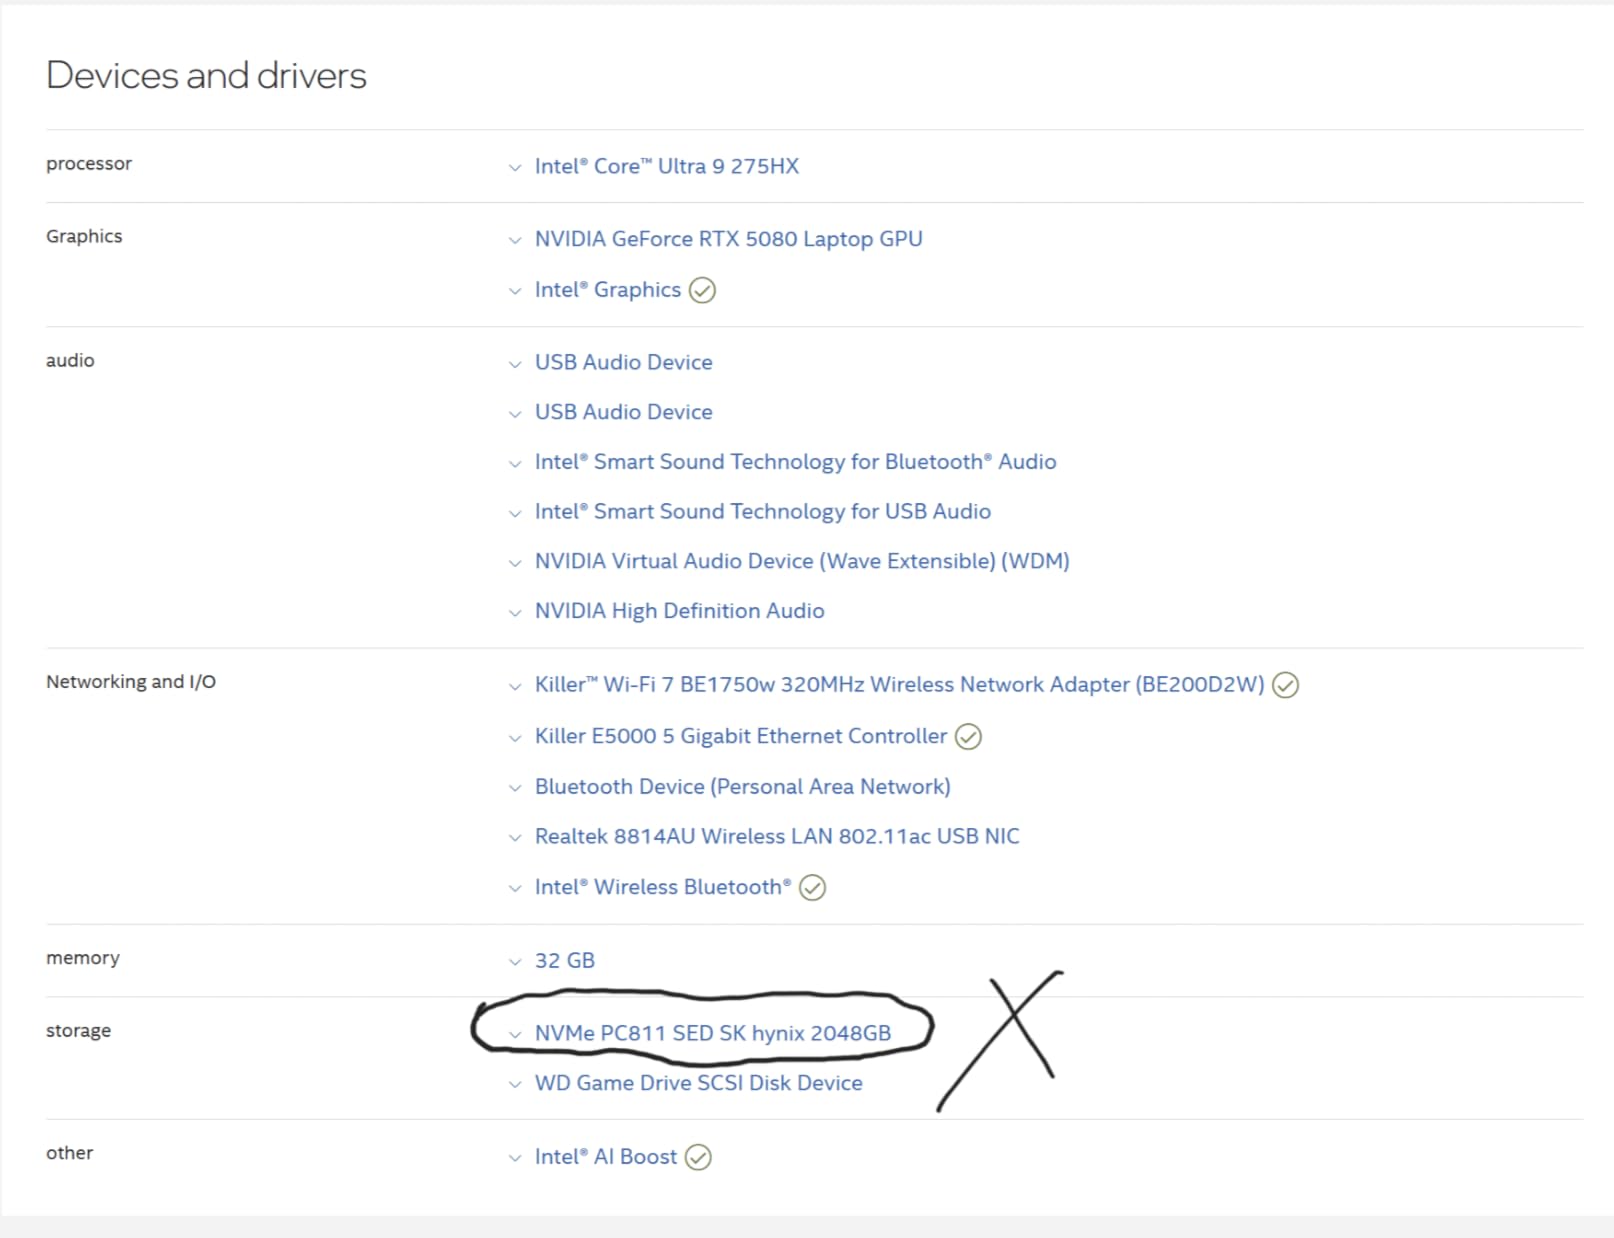This screenshot has width=1614, height=1238.
Task: Open Intel Smart Sound Technology for USB Audio
Action: (x=763, y=512)
